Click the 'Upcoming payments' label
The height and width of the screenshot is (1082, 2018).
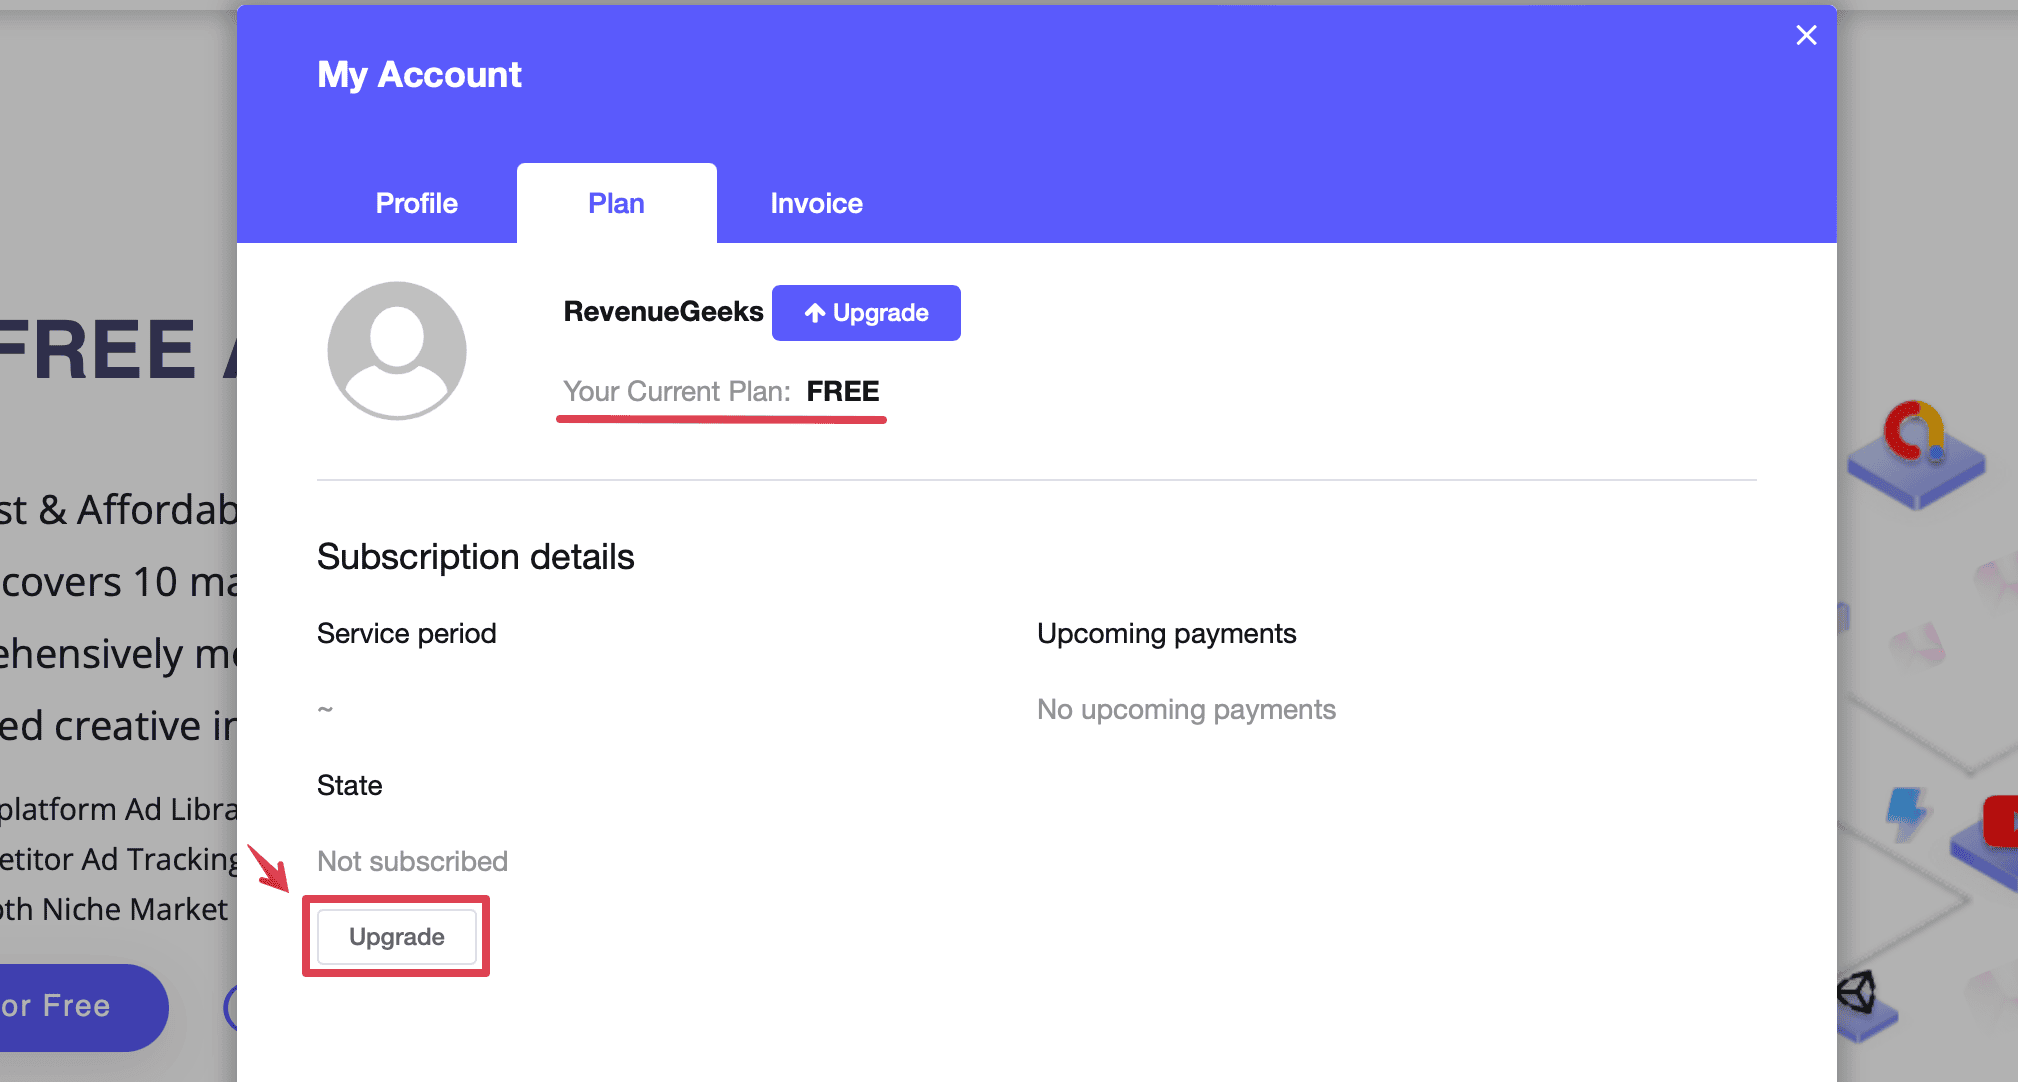click(1166, 633)
